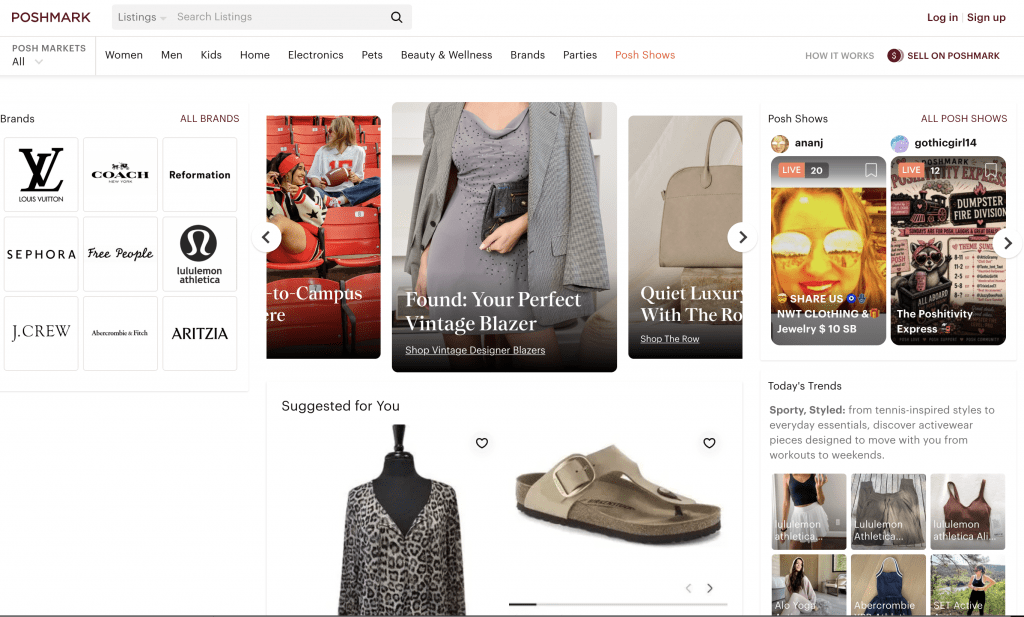Go to previous banner slide
Screen dimensions: 1024x617
coord(266,237)
